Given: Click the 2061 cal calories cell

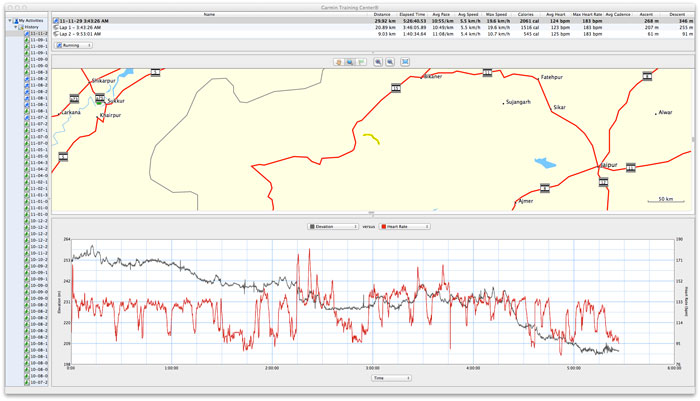Looking at the screenshot, I should (529, 21).
